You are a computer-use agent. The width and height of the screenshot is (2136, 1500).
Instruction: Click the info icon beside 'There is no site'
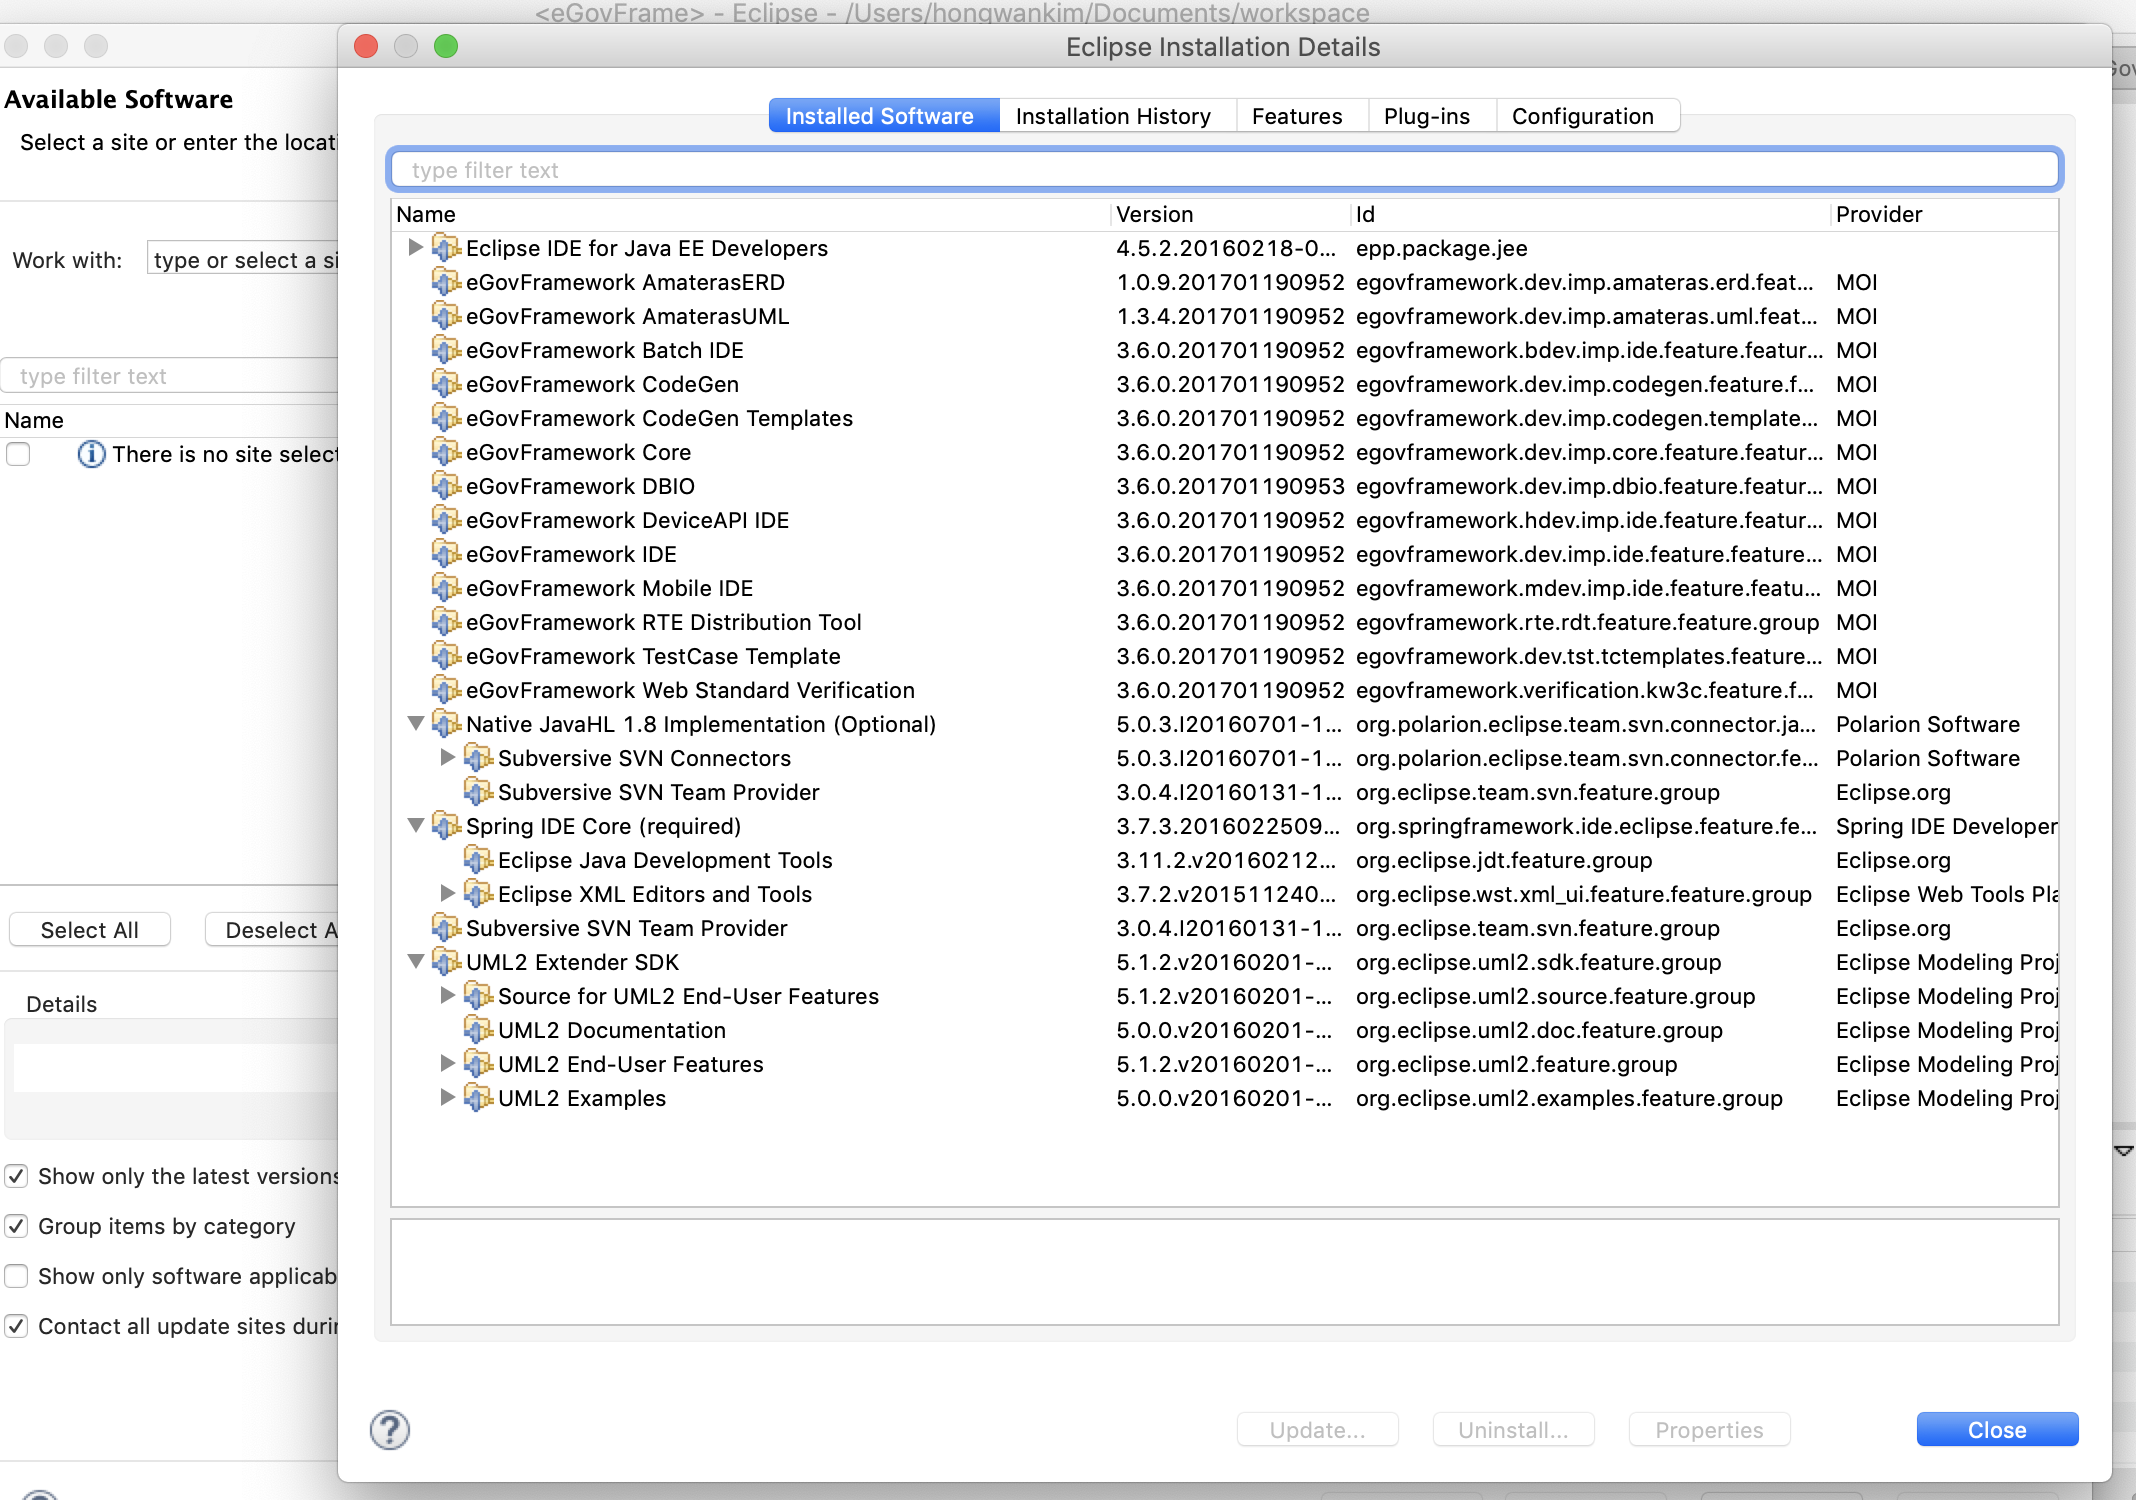[x=91, y=454]
